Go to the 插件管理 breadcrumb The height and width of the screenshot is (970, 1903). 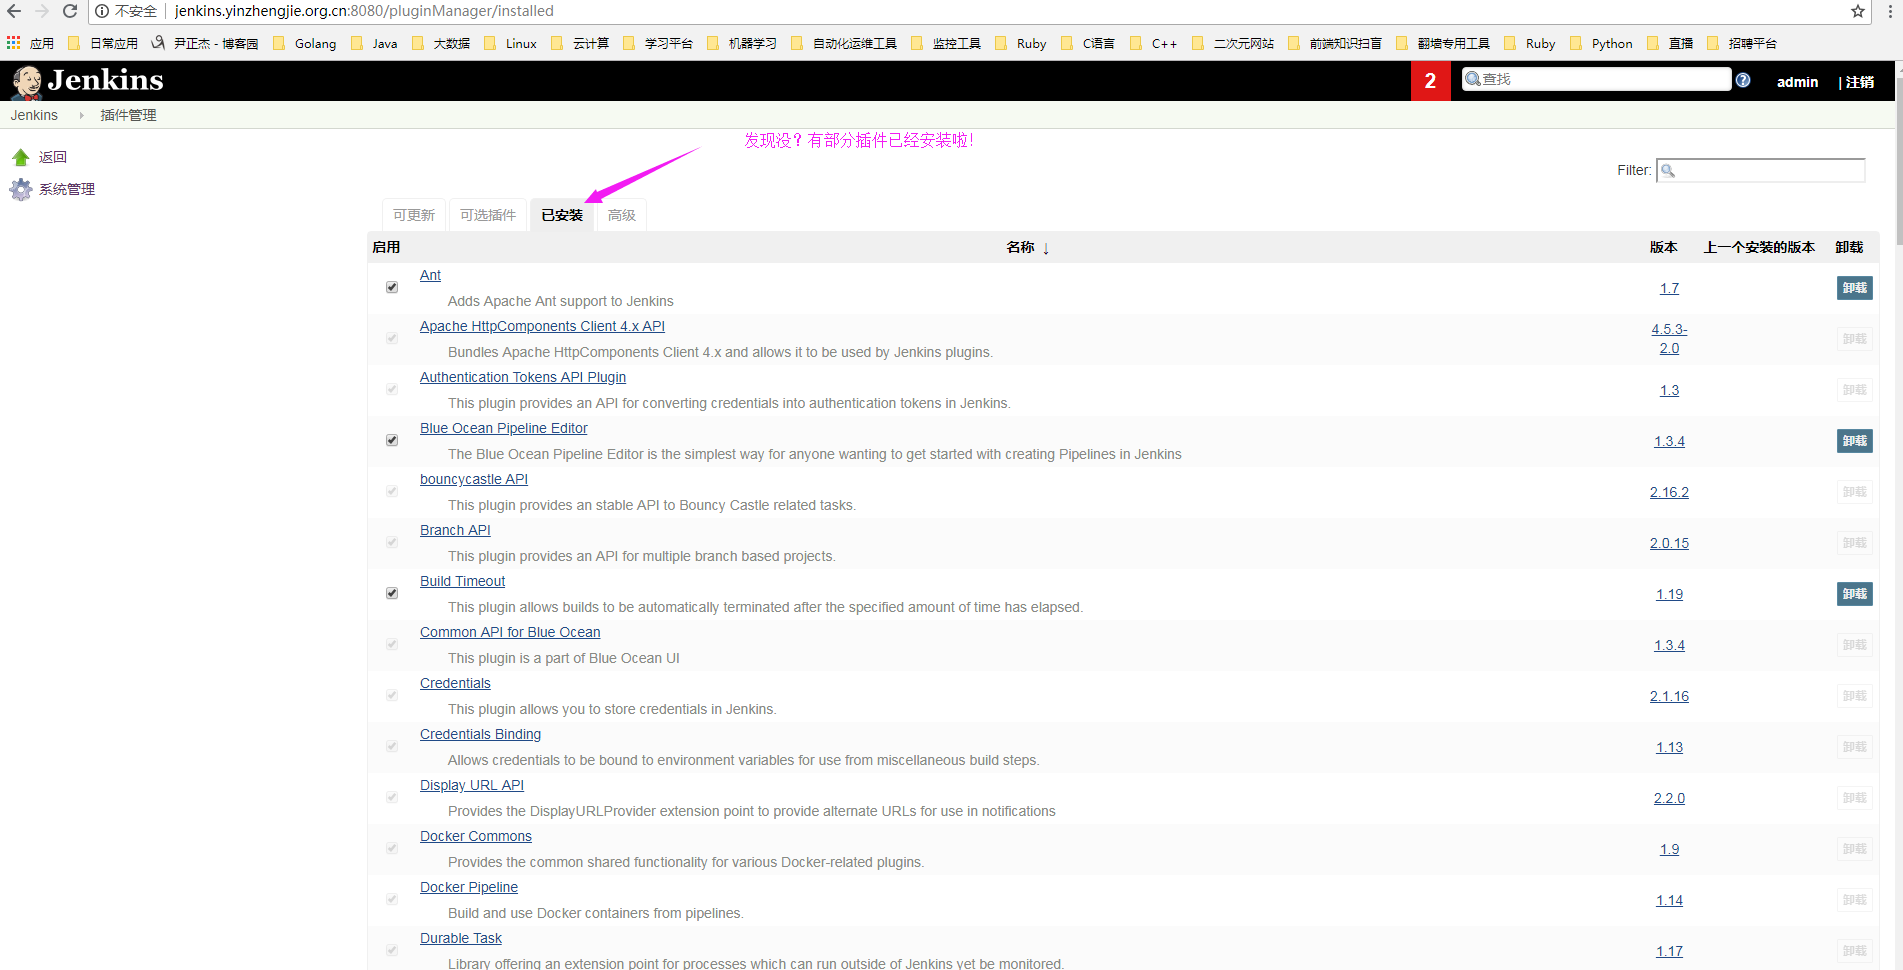pyautogui.click(x=128, y=115)
